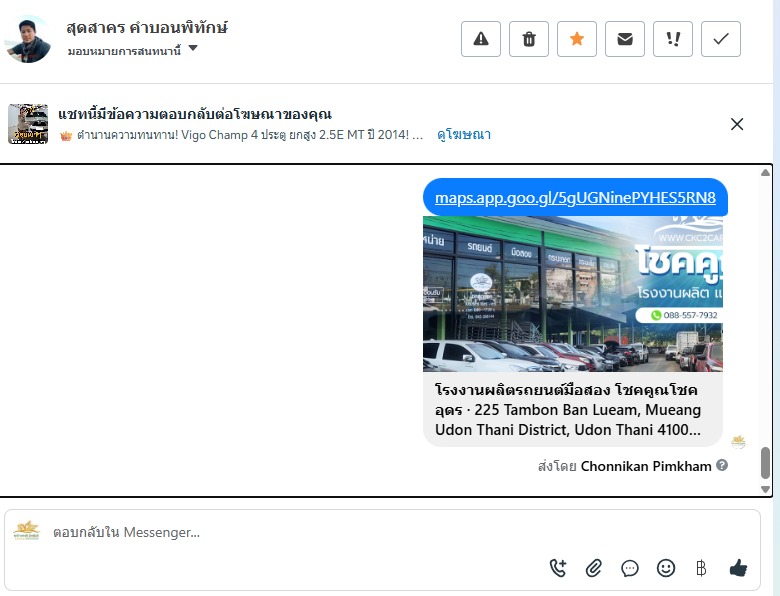This screenshot has width=780, height=596.
Task: Open maps.app.goo.gl link in message bubble
Action: tap(575, 198)
